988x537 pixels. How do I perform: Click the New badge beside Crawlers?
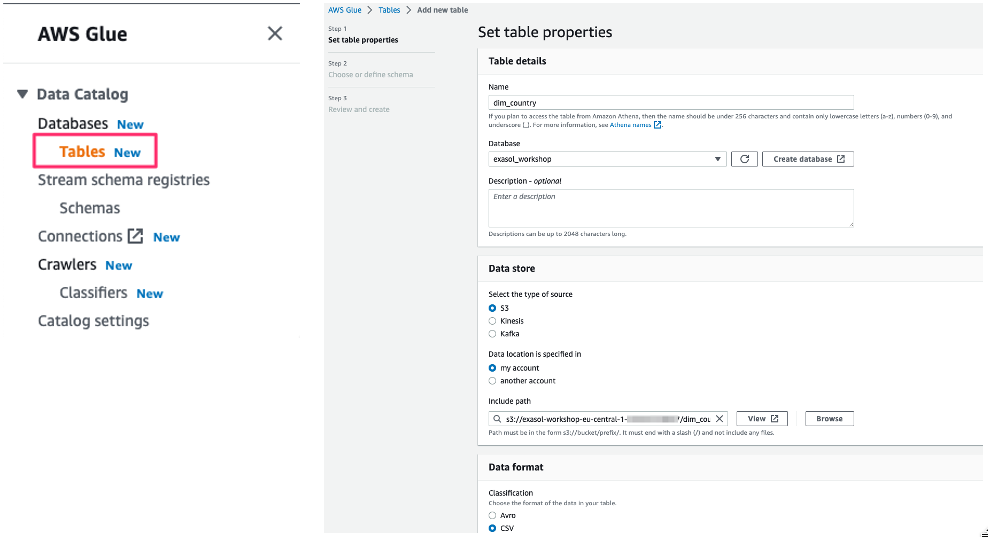coord(118,266)
